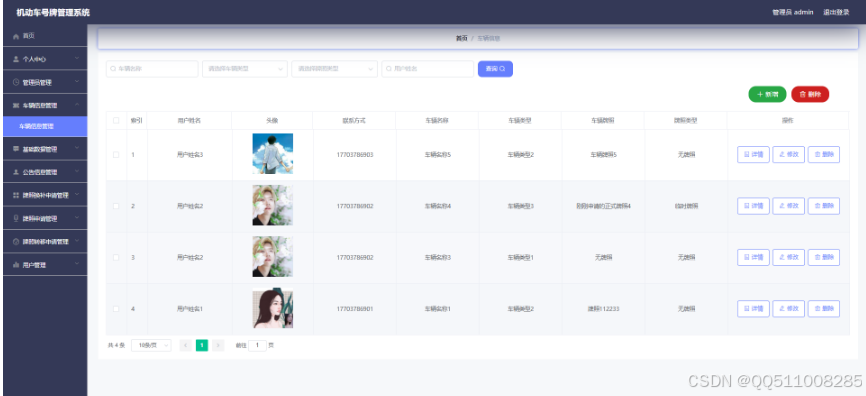This screenshot has width=866, height=396.
Task: Expand the 基础数据管理 menu chevron
Action: click(x=77, y=148)
